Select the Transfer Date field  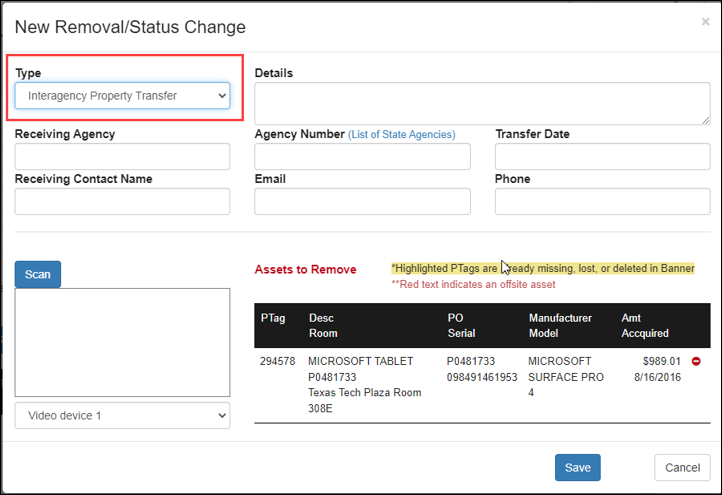[602, 157]
